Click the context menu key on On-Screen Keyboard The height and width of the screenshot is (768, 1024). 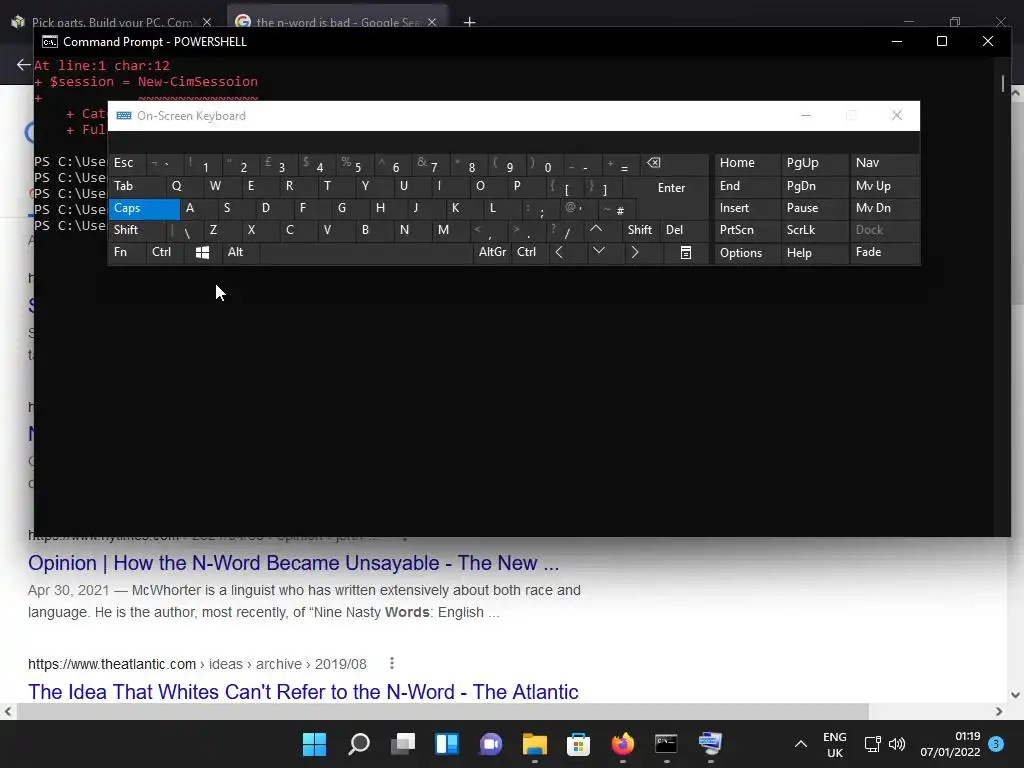(x=686, y=253)
